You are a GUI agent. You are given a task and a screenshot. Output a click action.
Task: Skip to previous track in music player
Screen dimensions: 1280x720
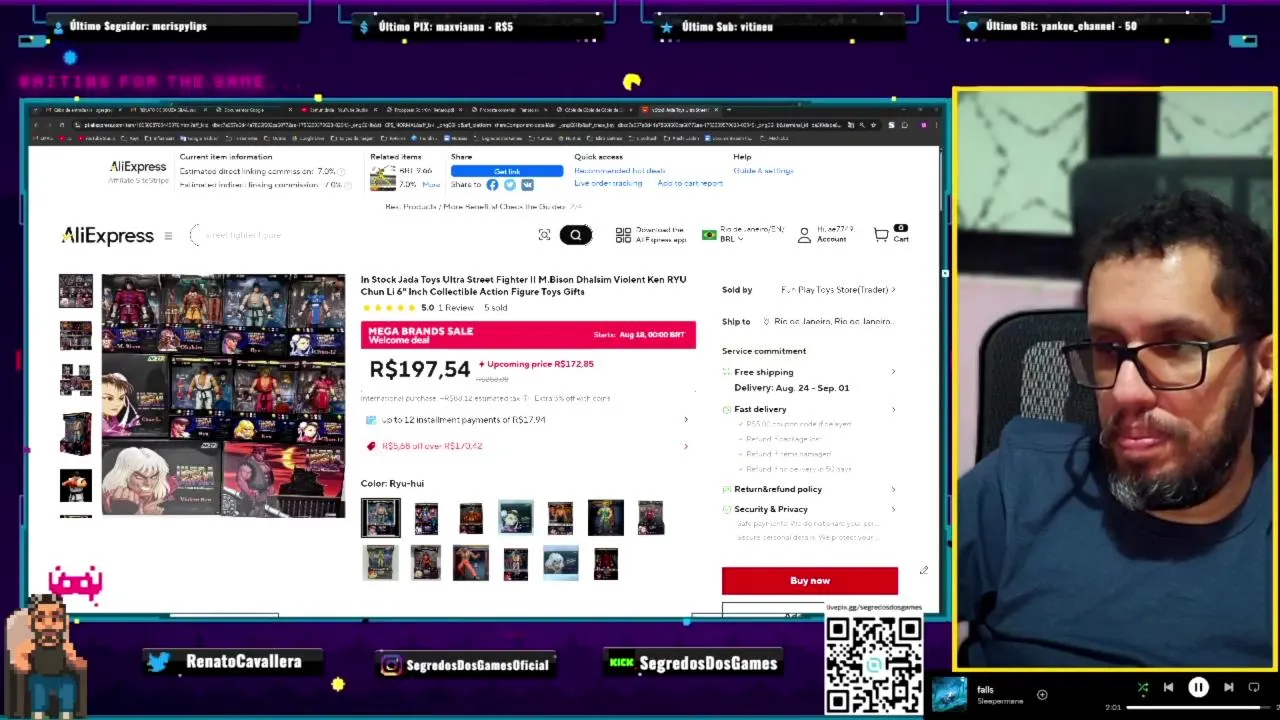1168,688
